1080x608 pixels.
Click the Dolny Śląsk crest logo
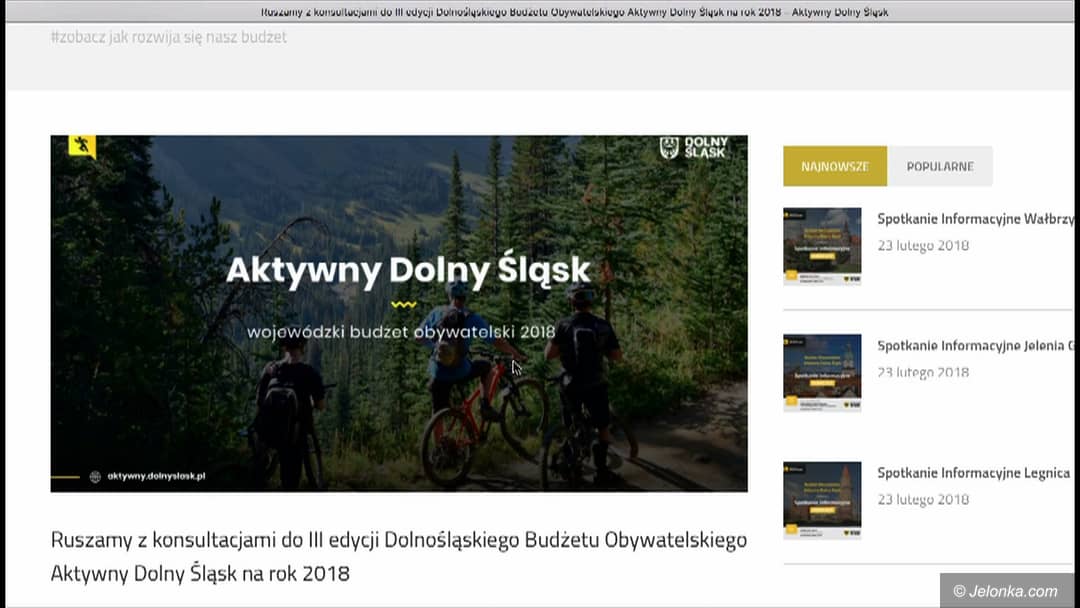click(x=669, y=148)
